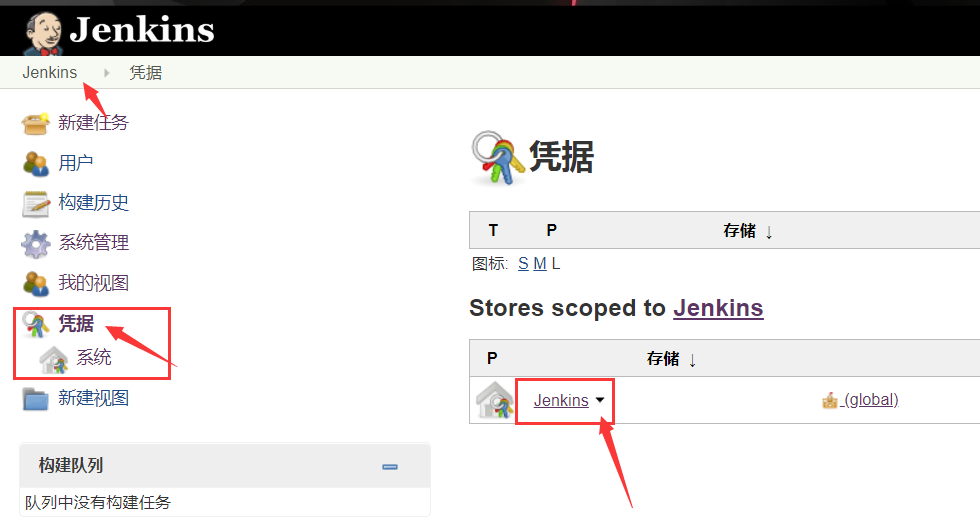The width and height of the screenshot is (980, 531).
Task: Click the 用户 people icon
Action: click(36, 164)
